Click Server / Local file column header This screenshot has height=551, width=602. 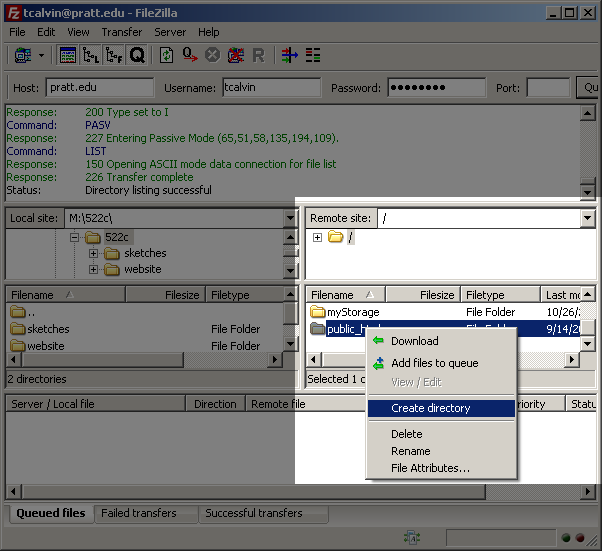point(96,404)
